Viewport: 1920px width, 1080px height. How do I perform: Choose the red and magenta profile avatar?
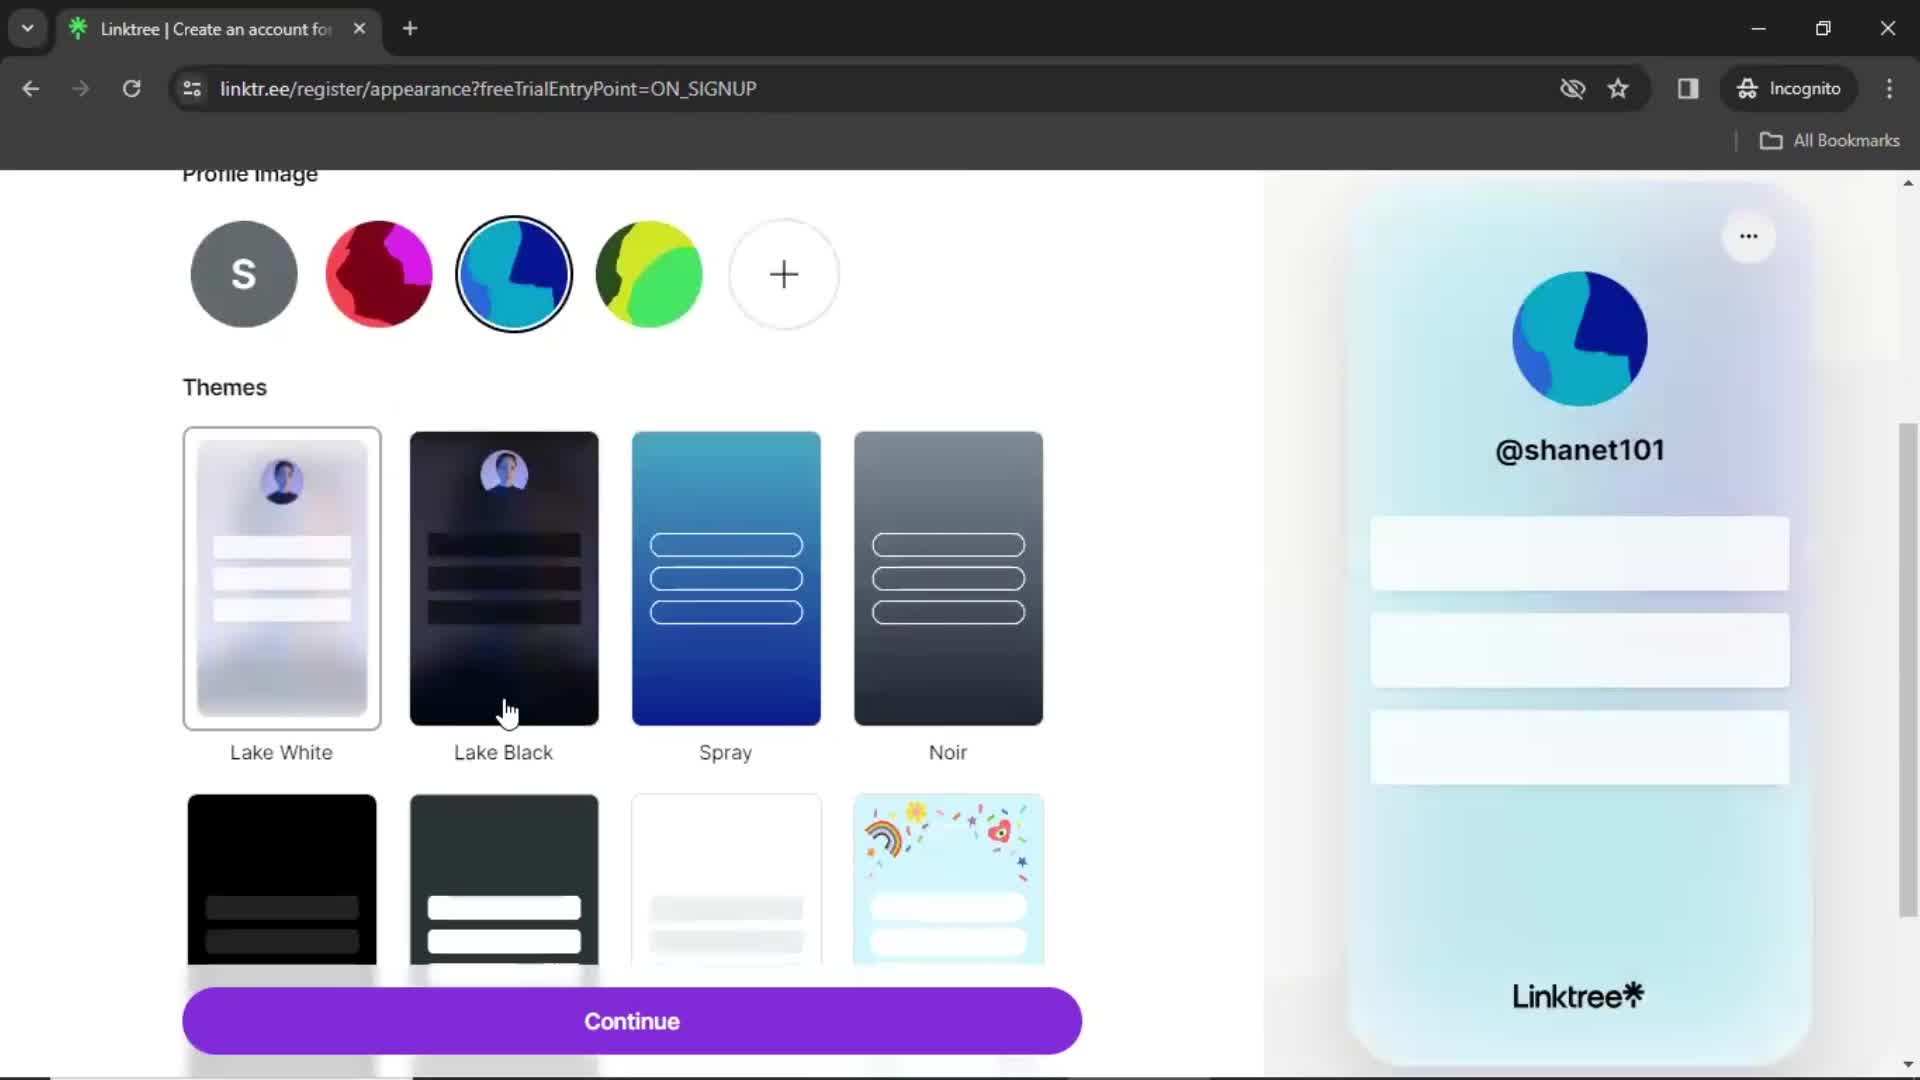pyautogui.click(x=379, y=274)
